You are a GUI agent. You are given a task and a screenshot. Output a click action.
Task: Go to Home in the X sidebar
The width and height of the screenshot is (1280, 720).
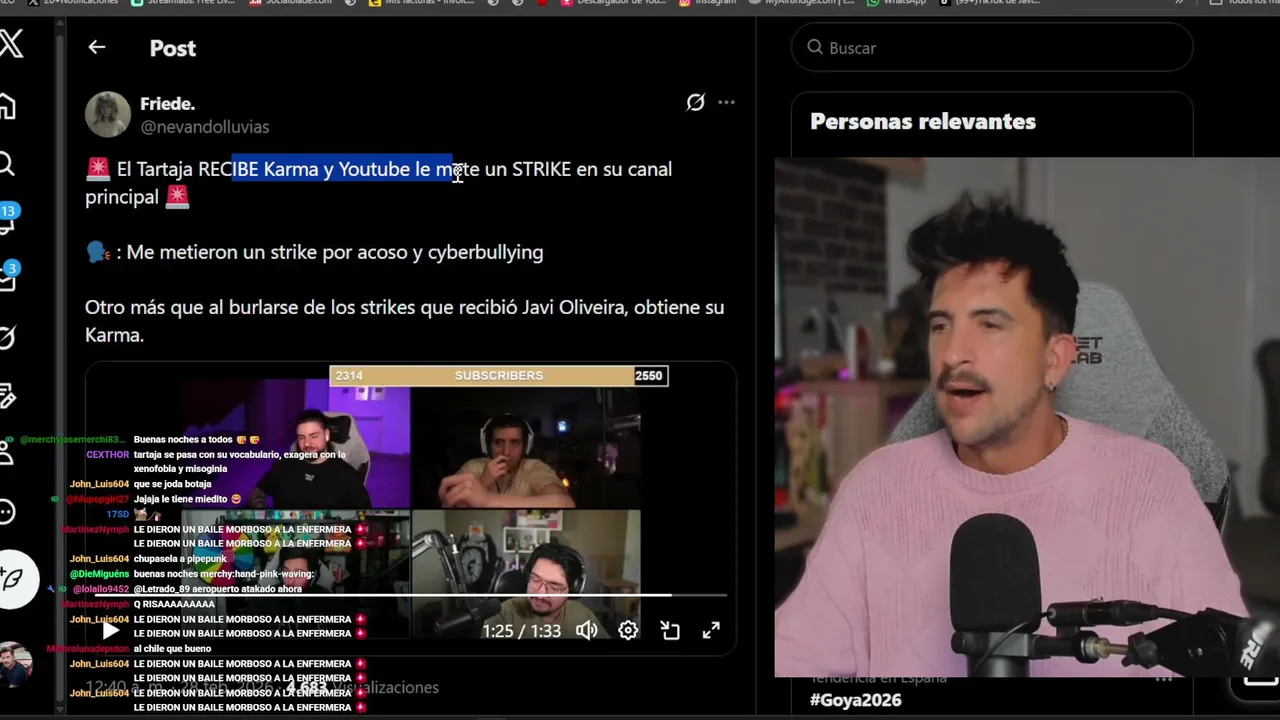coord(7,106)
